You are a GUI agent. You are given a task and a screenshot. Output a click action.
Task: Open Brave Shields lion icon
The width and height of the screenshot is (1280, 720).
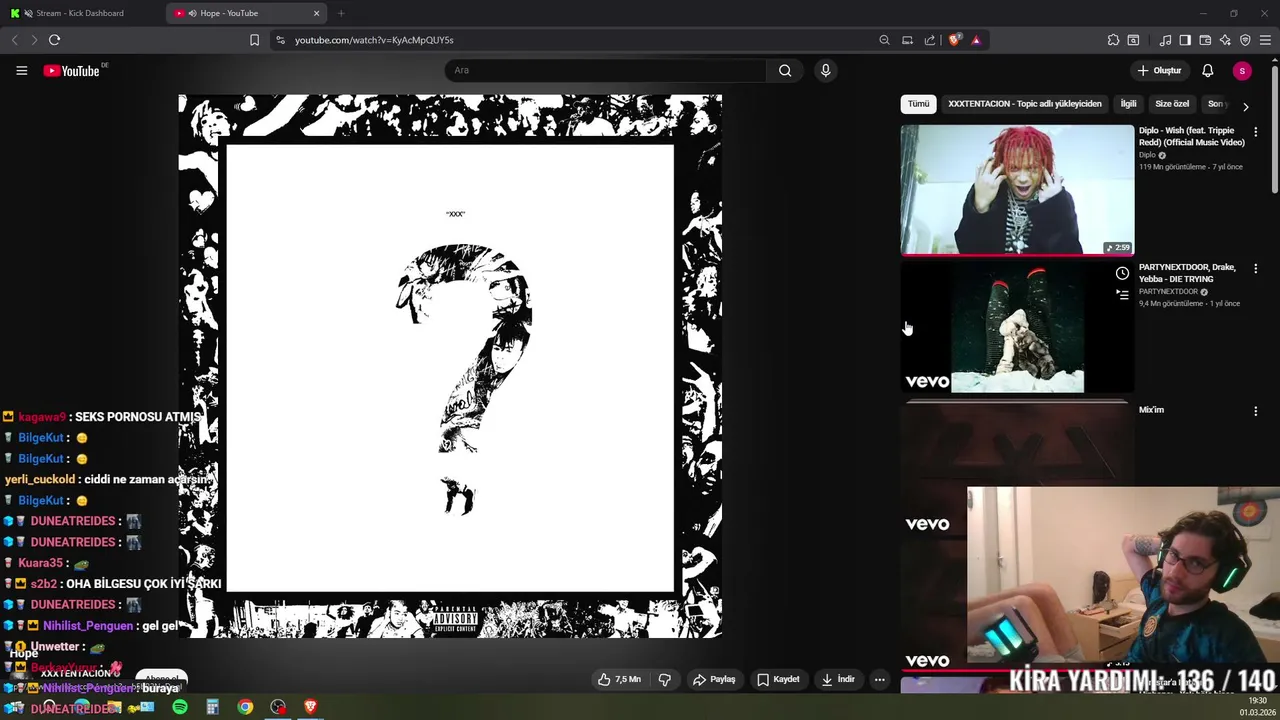click(954, 40)
